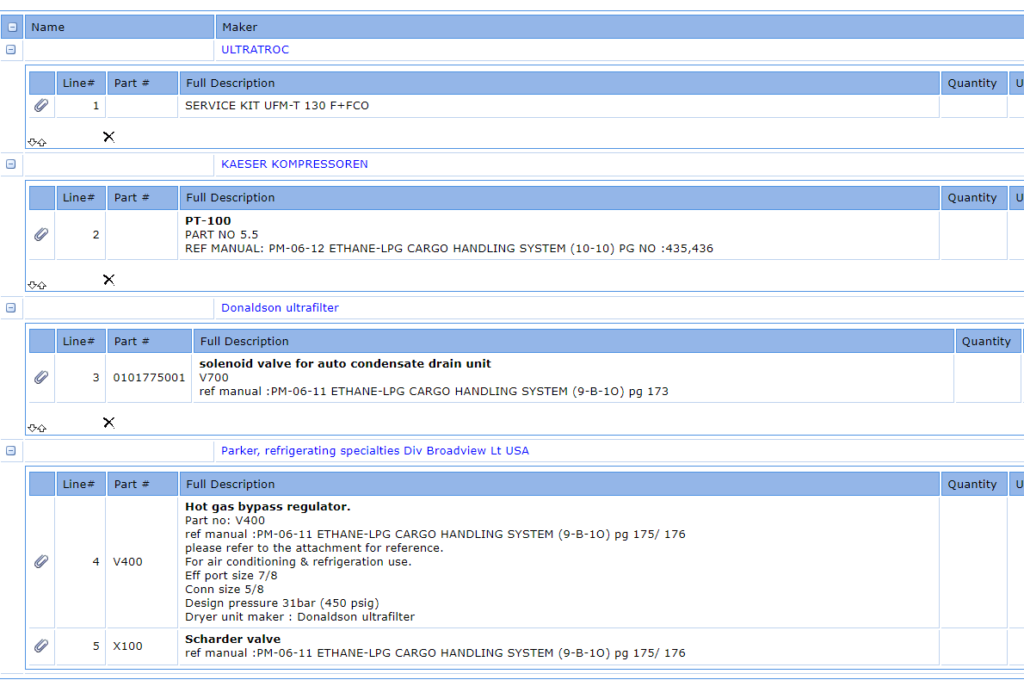Click the Quantity cell for Scharder valve row
1024x680 pixels.
(973, 647)
